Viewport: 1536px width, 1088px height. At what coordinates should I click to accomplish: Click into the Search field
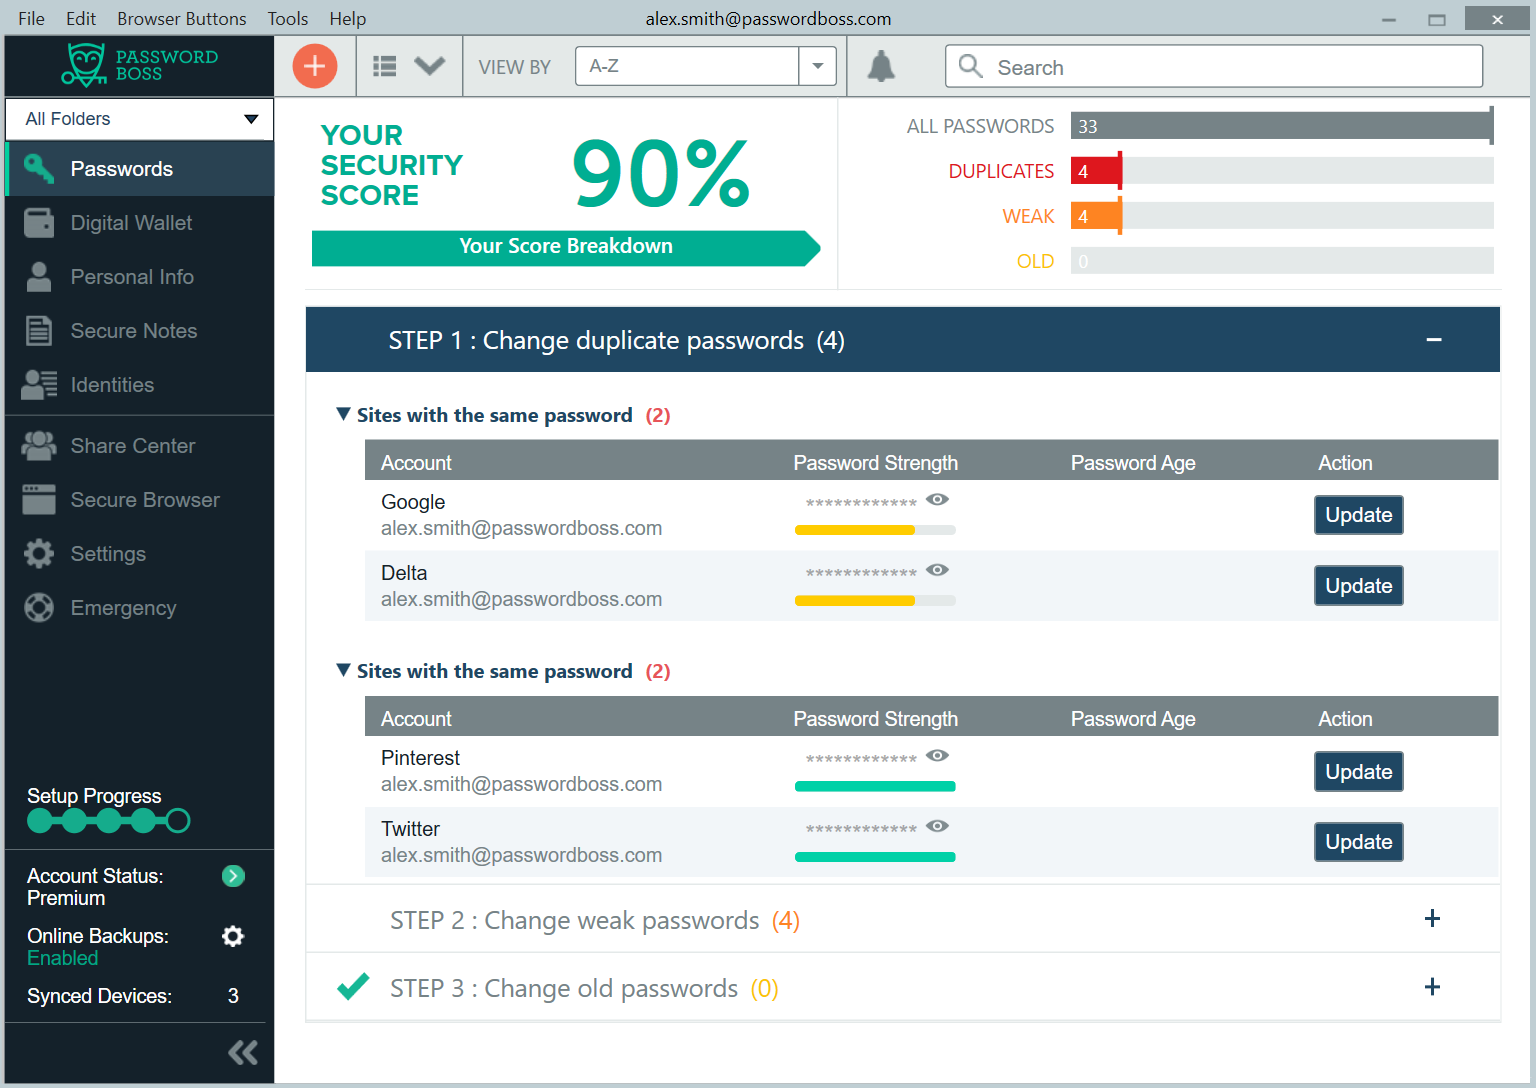[1214, 67]
